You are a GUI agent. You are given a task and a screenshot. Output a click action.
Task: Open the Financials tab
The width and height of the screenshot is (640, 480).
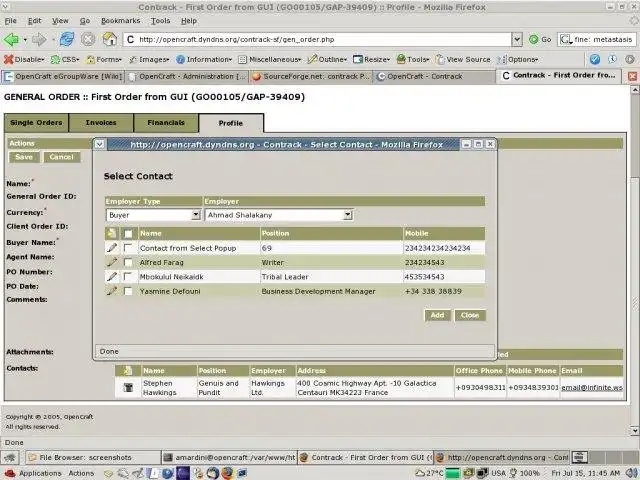coord(166,123)
